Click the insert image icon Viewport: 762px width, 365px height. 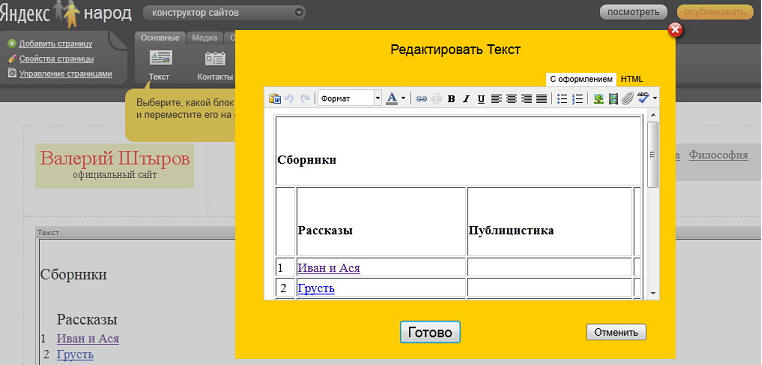tap(599, 99)
